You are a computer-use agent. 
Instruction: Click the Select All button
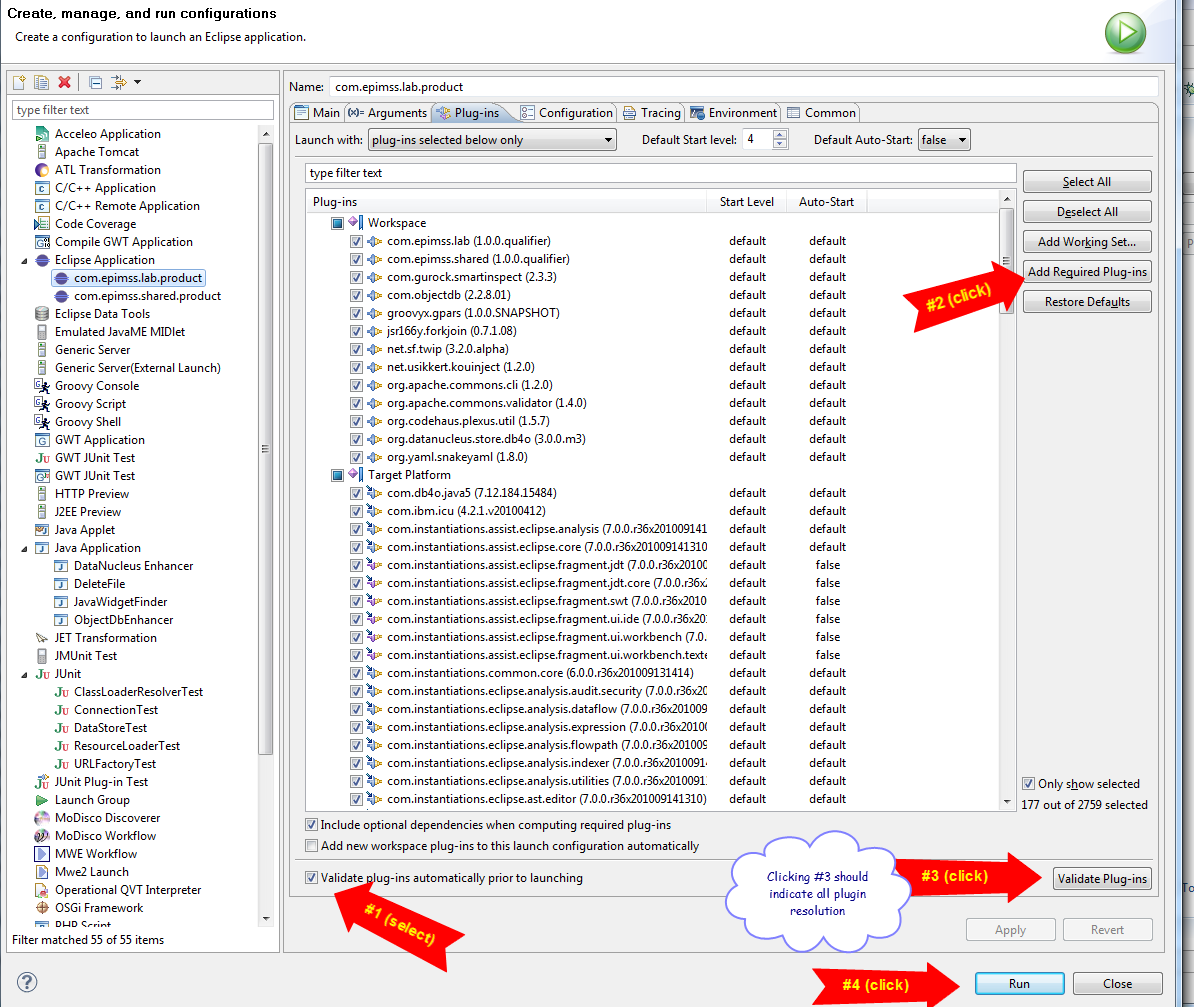(1087, 182)
